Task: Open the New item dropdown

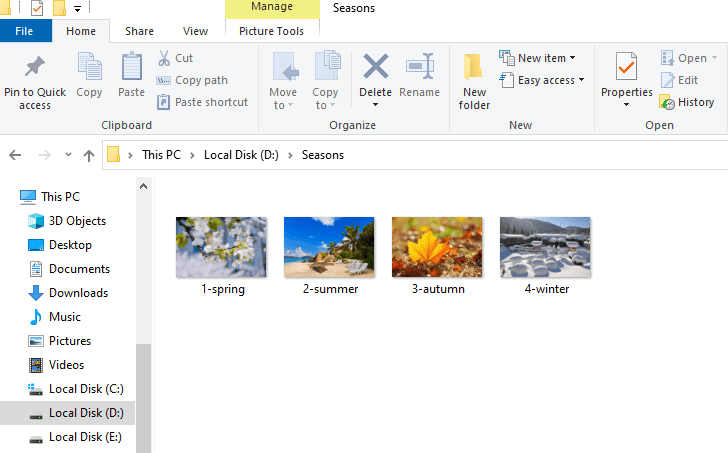Action: pos(537,58)
